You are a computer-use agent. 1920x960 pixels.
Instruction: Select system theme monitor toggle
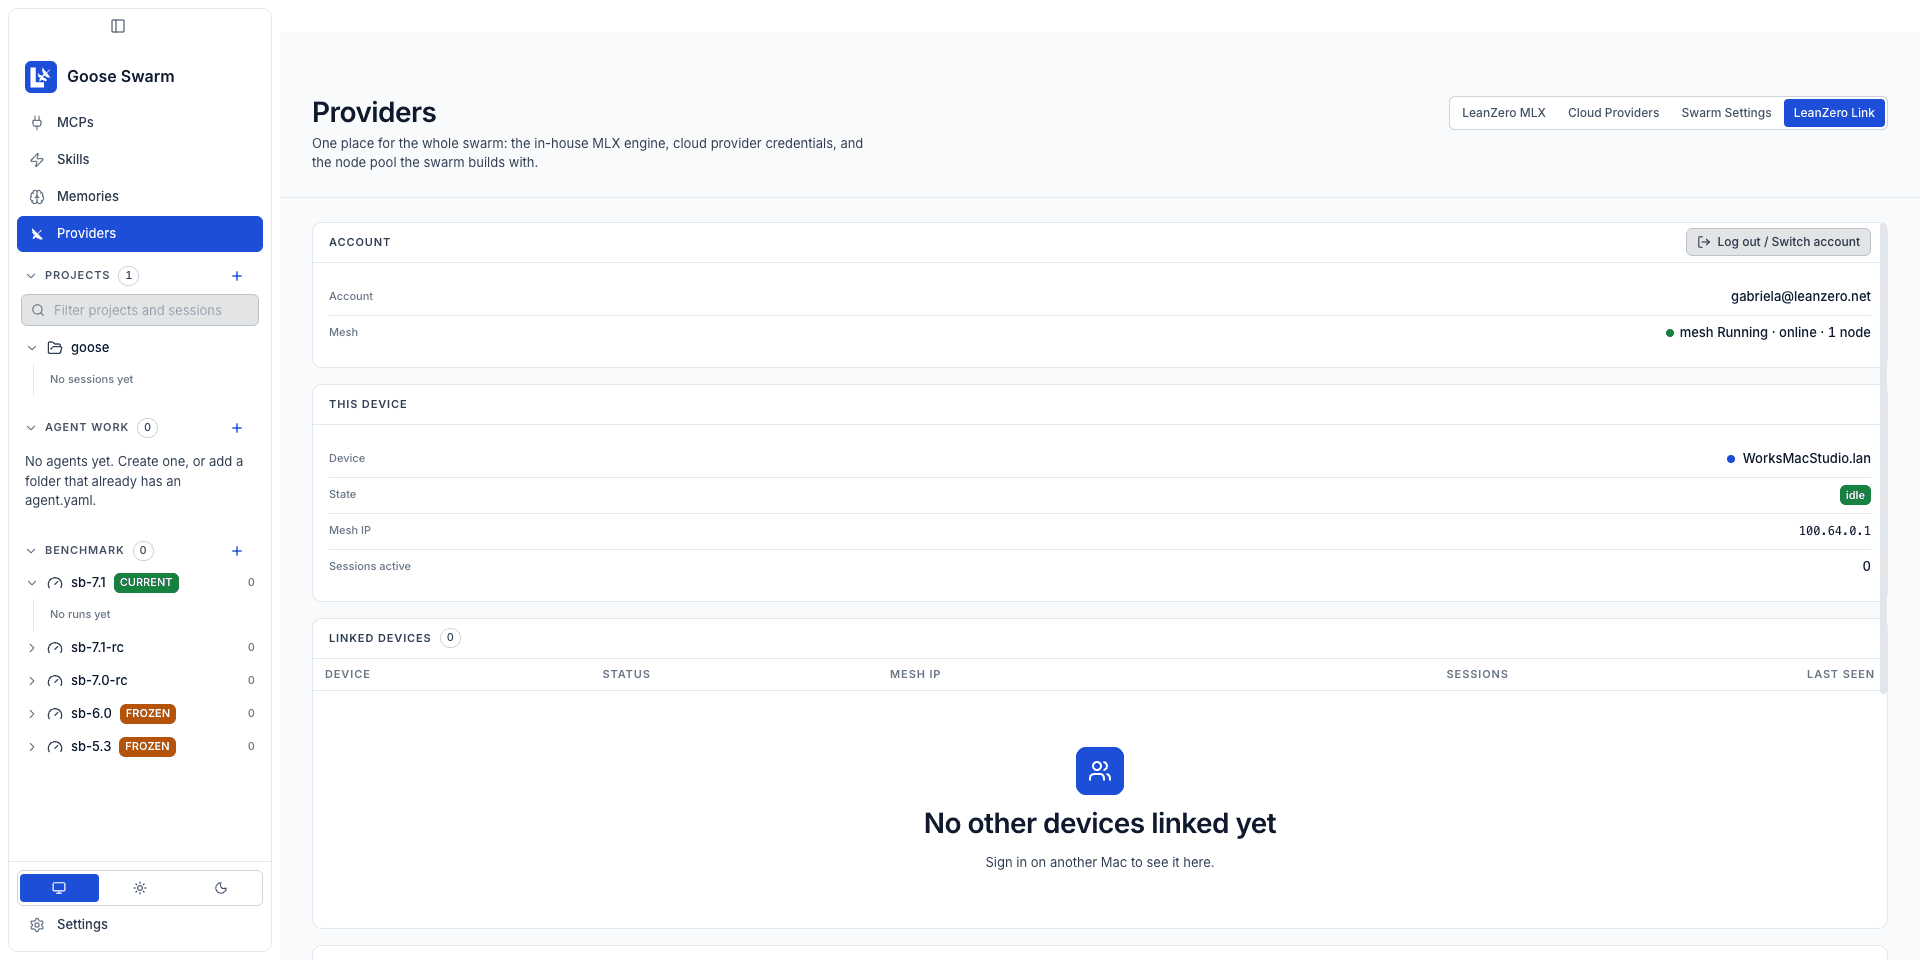coord(59,888)
